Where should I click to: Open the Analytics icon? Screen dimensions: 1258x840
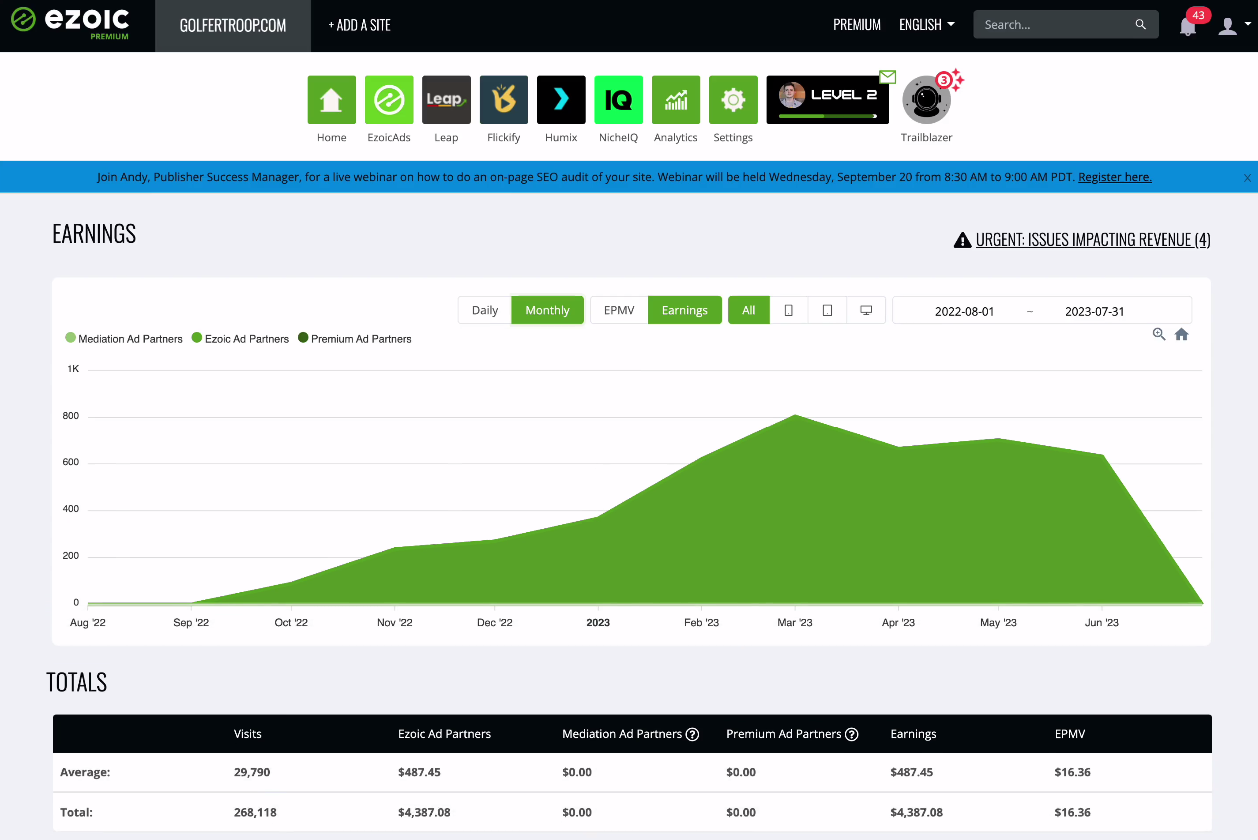point(676,100)
